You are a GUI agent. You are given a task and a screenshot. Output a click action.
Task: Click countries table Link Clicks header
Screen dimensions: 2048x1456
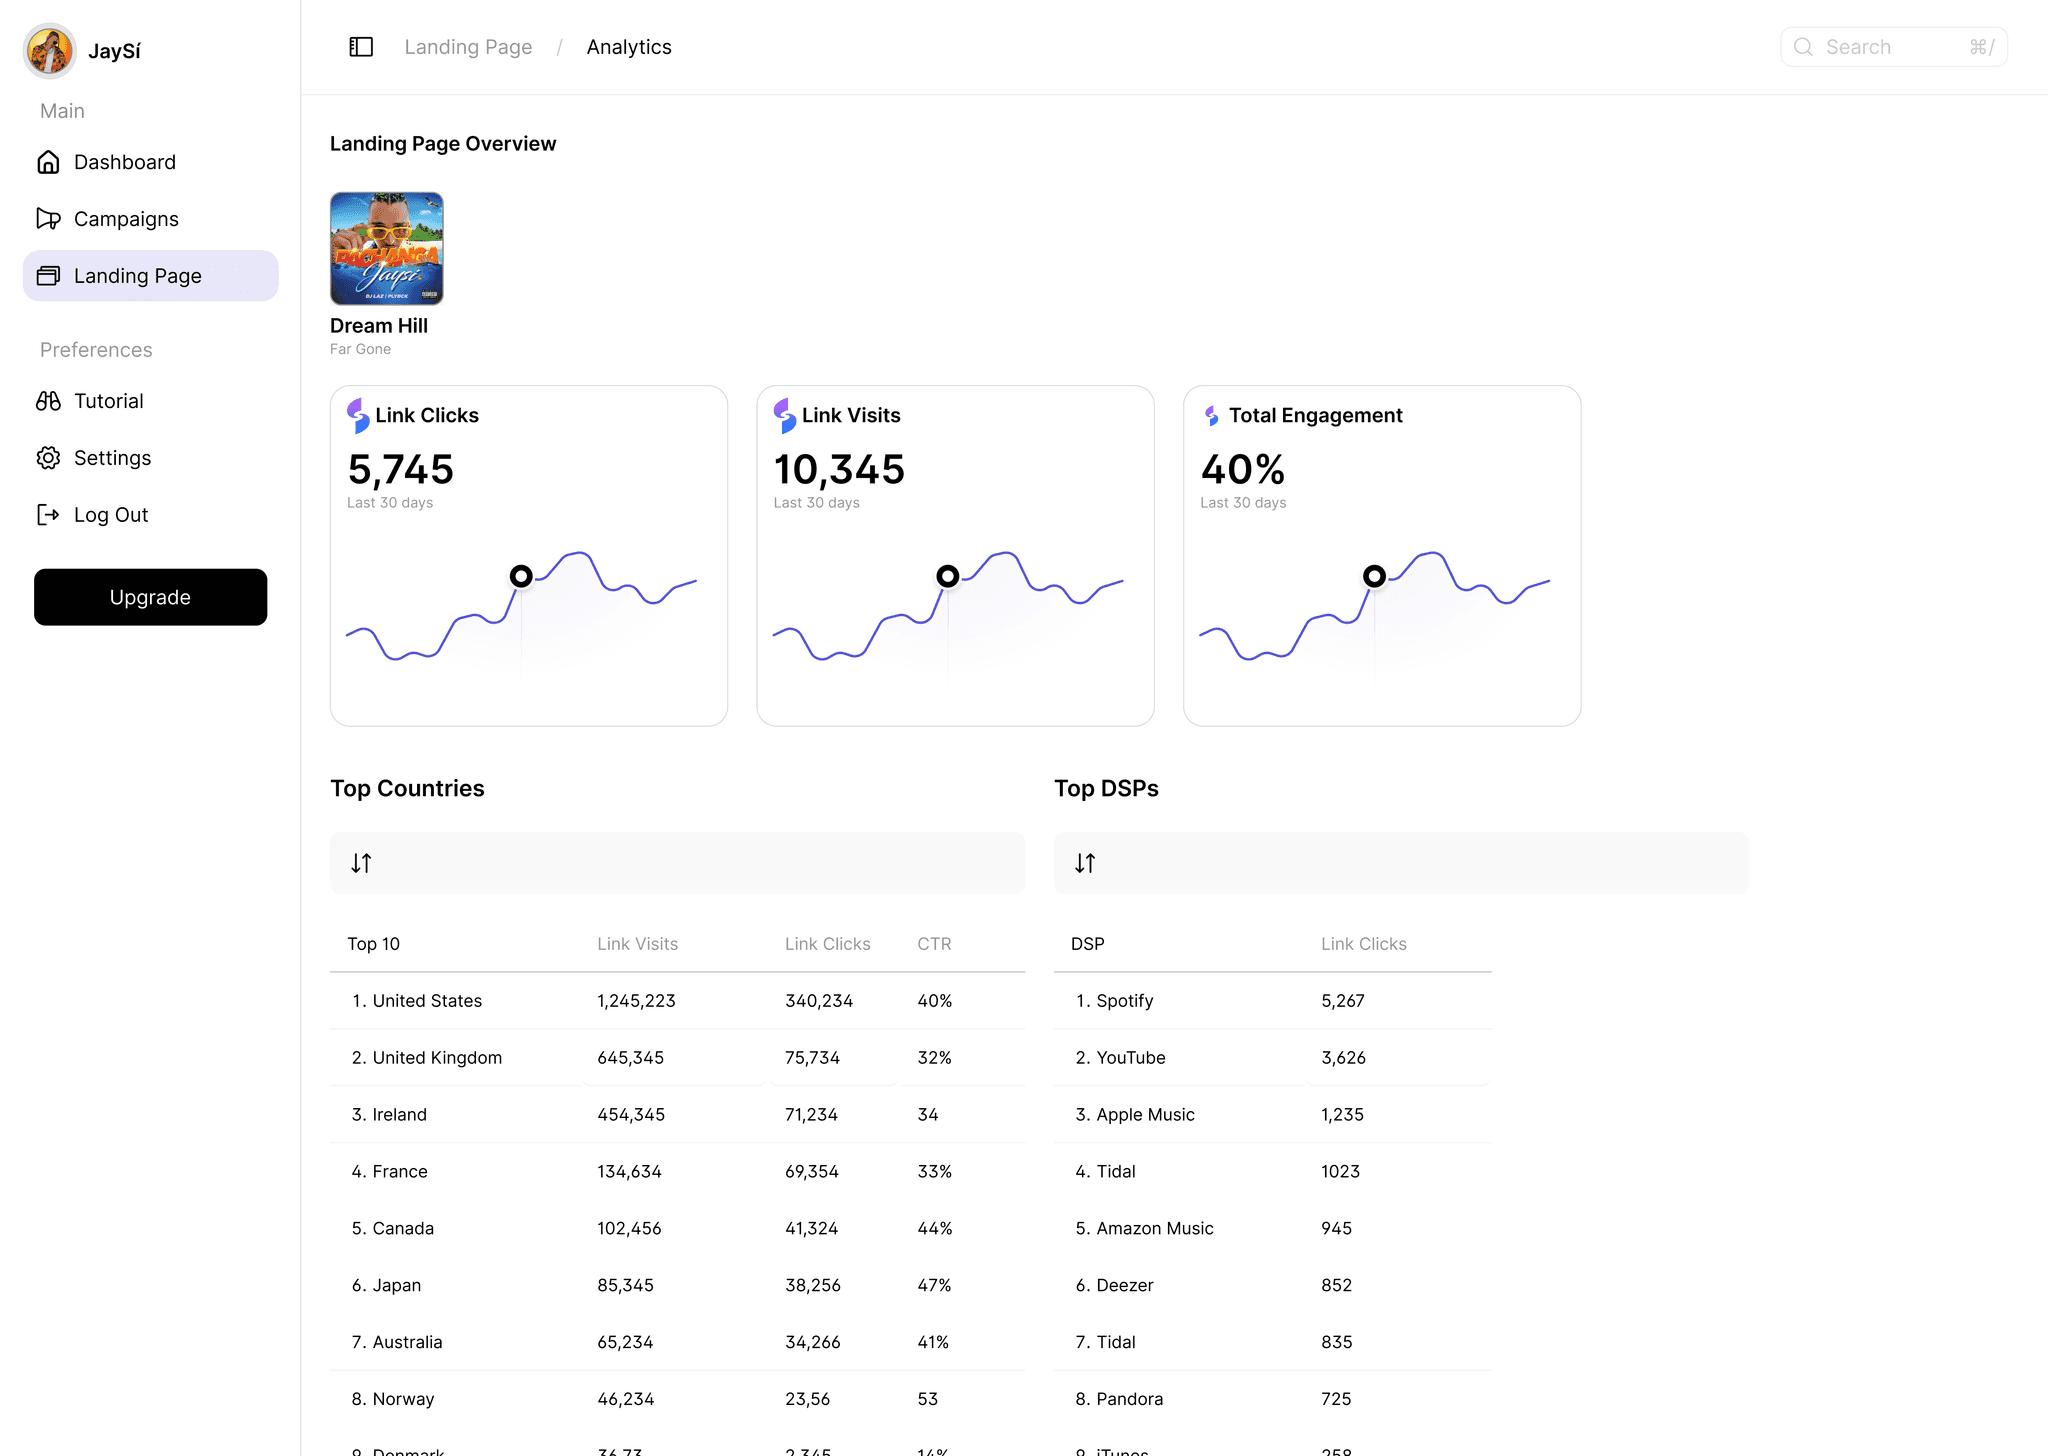(828, 944)
